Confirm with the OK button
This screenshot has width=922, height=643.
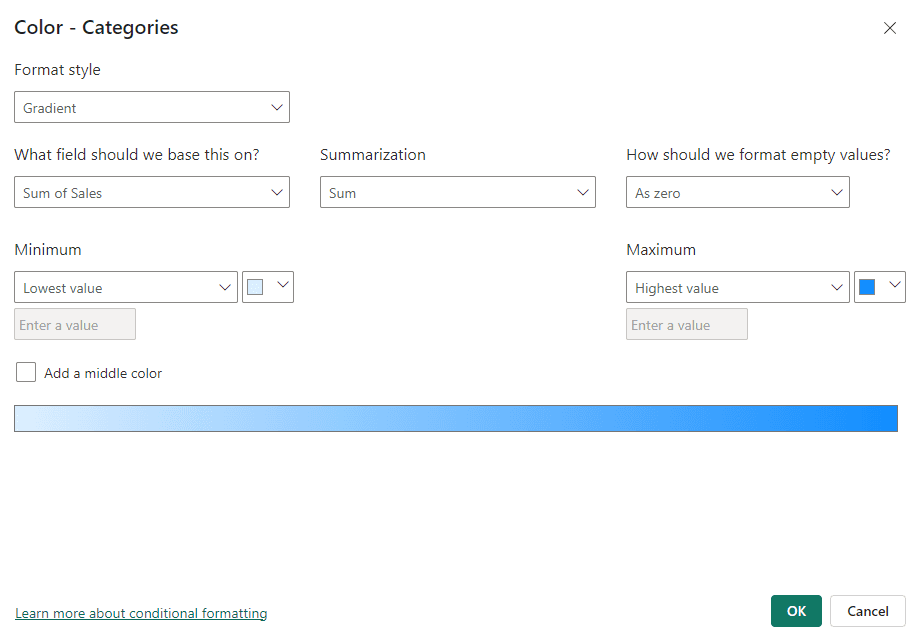pos(796,611)
